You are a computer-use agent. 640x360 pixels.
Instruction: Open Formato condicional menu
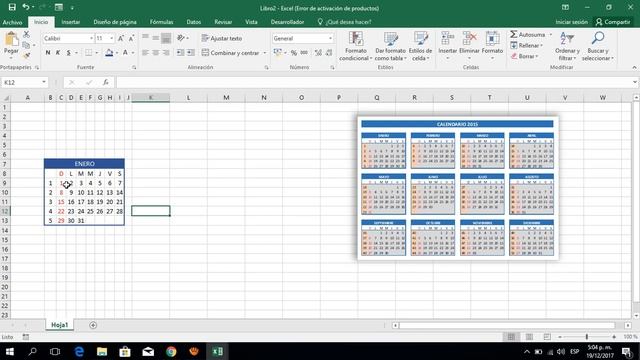[x=356, y=46]
